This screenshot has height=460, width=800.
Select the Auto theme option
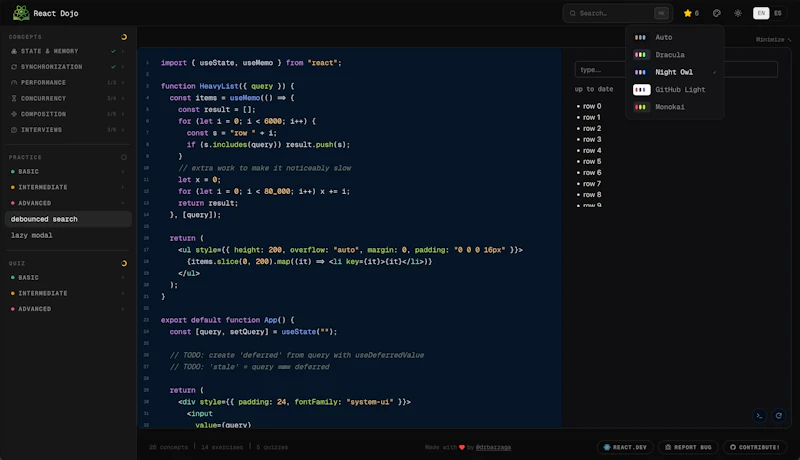click(674, 37)
